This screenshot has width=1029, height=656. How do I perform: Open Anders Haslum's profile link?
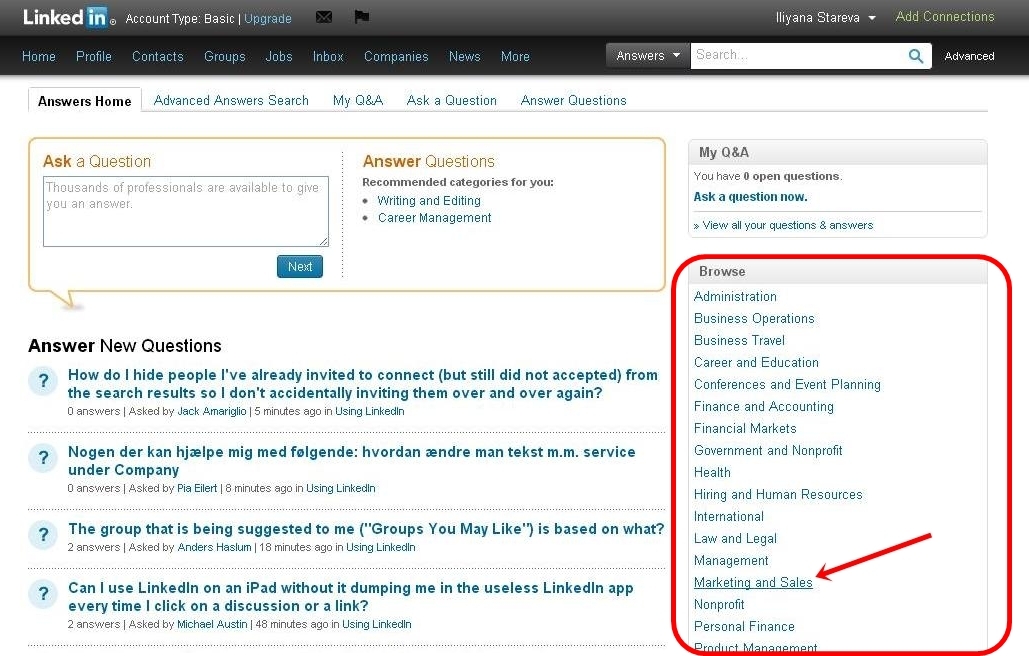pyautogui.click(x=215, y=547)
